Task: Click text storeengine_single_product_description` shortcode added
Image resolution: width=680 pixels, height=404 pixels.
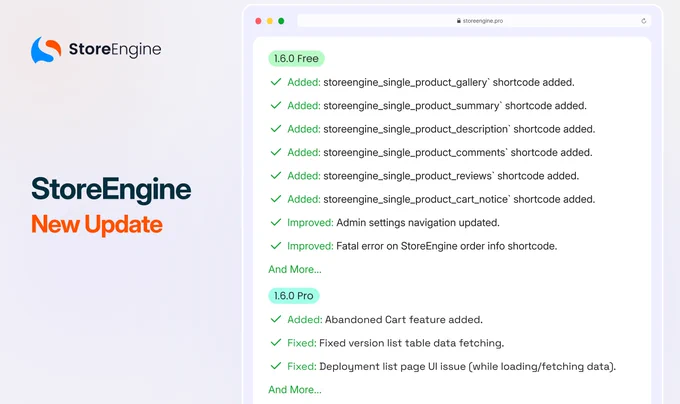Action: pyautogui.click(x=459, y=129)
